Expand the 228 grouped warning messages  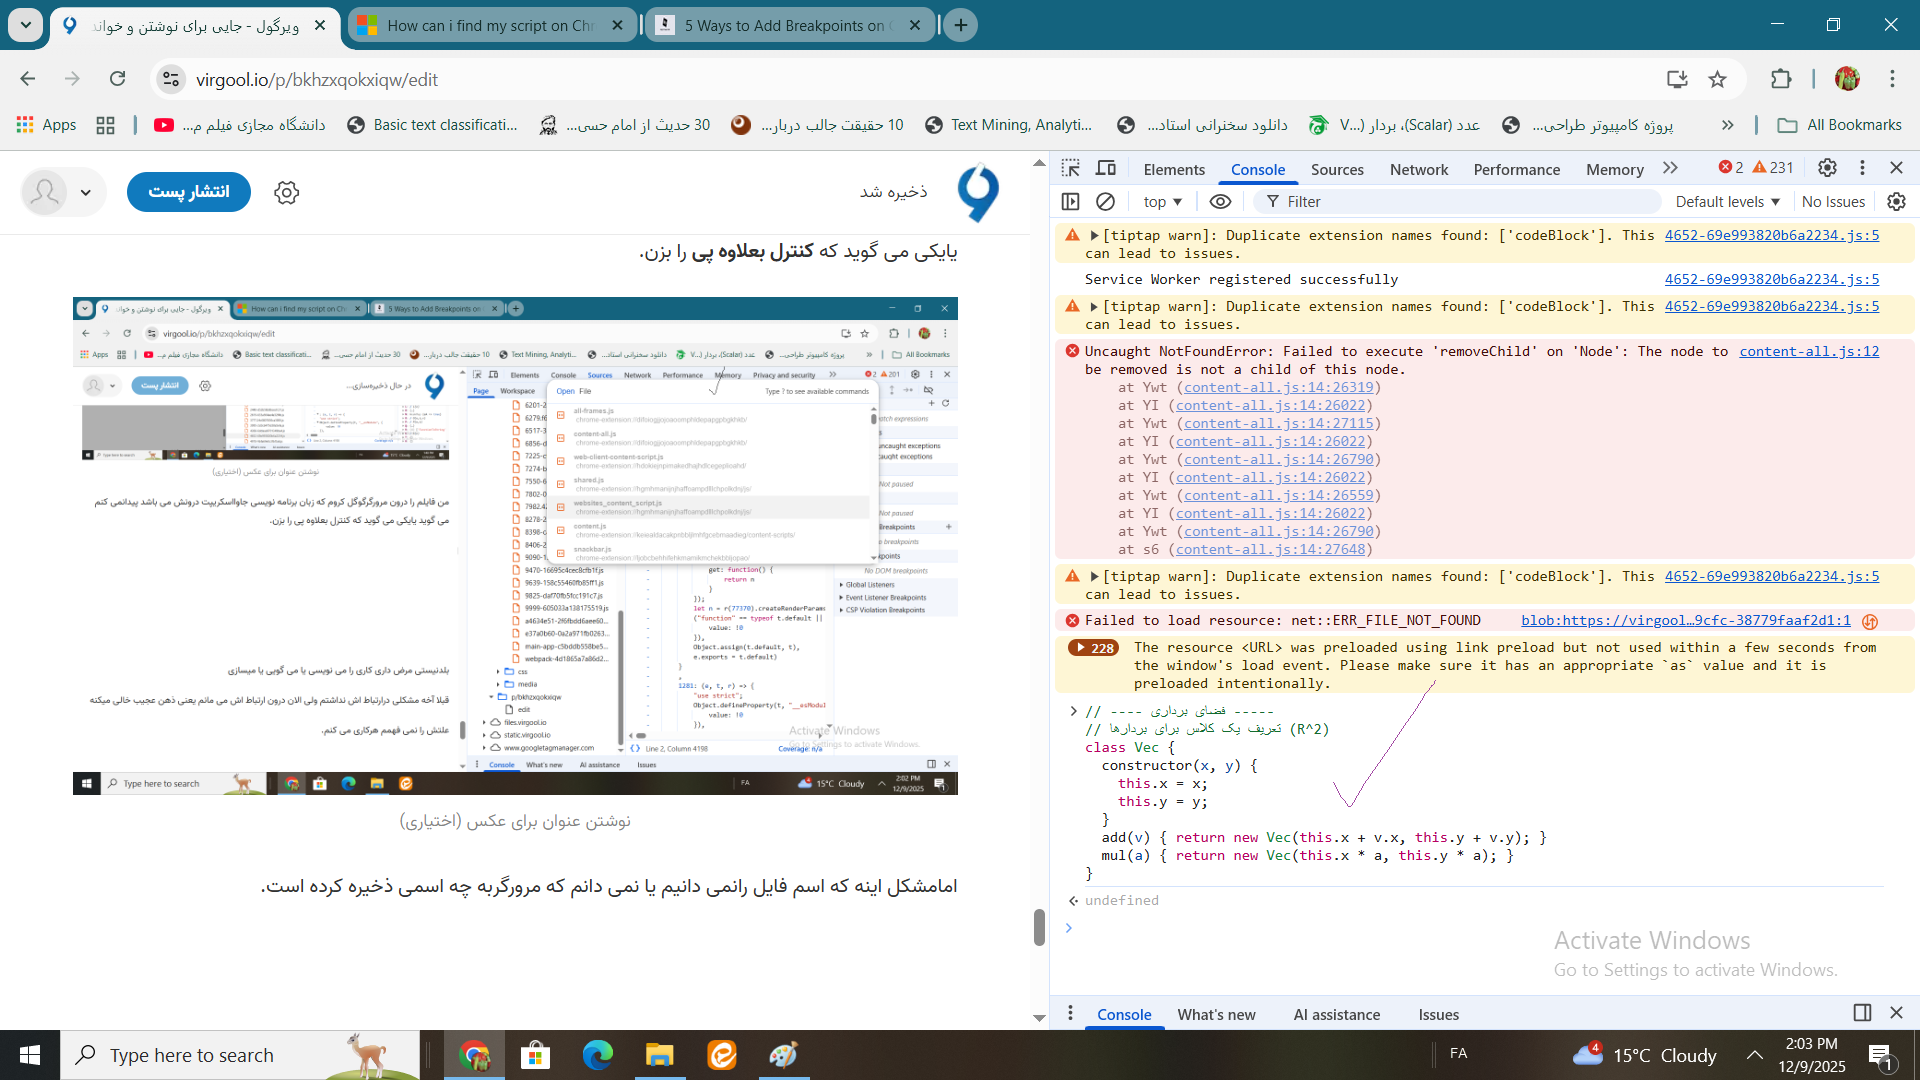1093,648
